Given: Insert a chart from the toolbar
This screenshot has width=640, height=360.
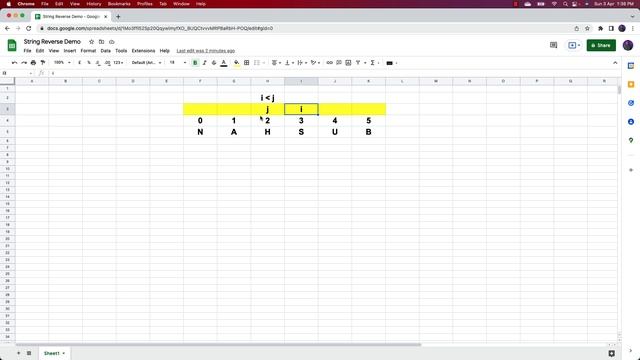Looking at the screenshot, I should (348, 63).
